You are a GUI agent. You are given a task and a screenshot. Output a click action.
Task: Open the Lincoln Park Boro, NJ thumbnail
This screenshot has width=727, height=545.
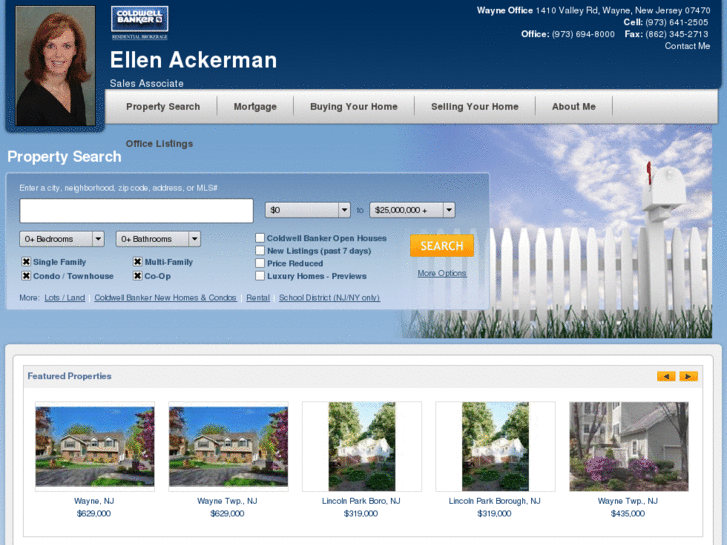[x=362, y=446]
